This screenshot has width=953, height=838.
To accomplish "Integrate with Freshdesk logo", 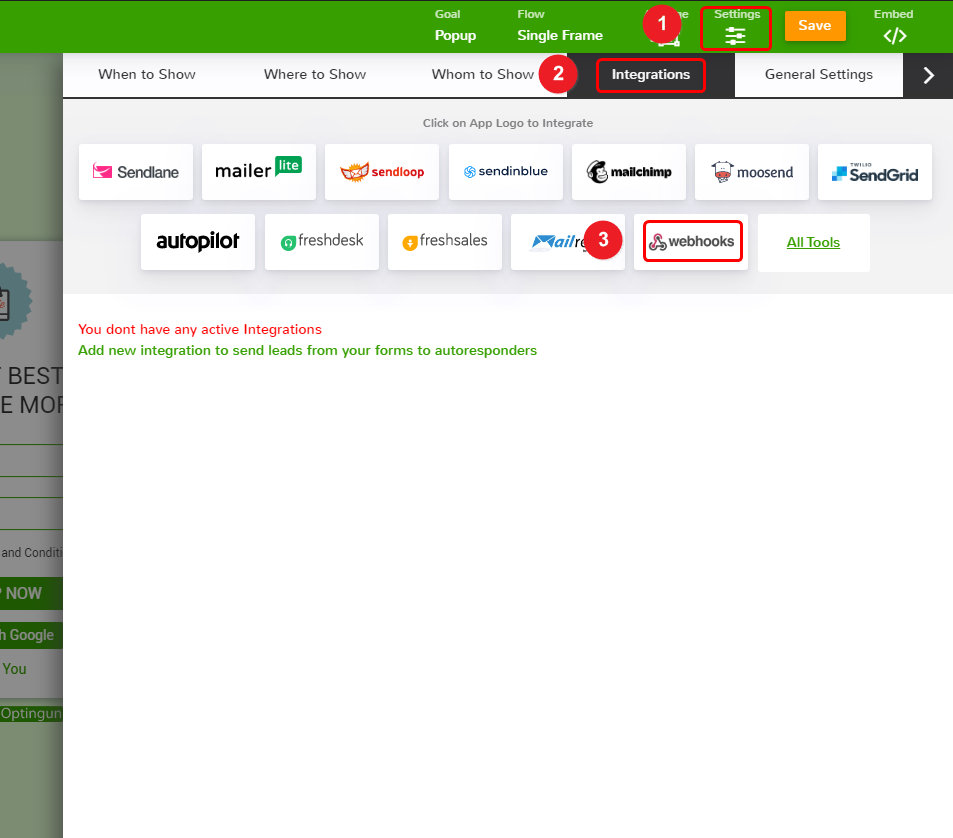I will pyautogui.click(x=322, y=242).
